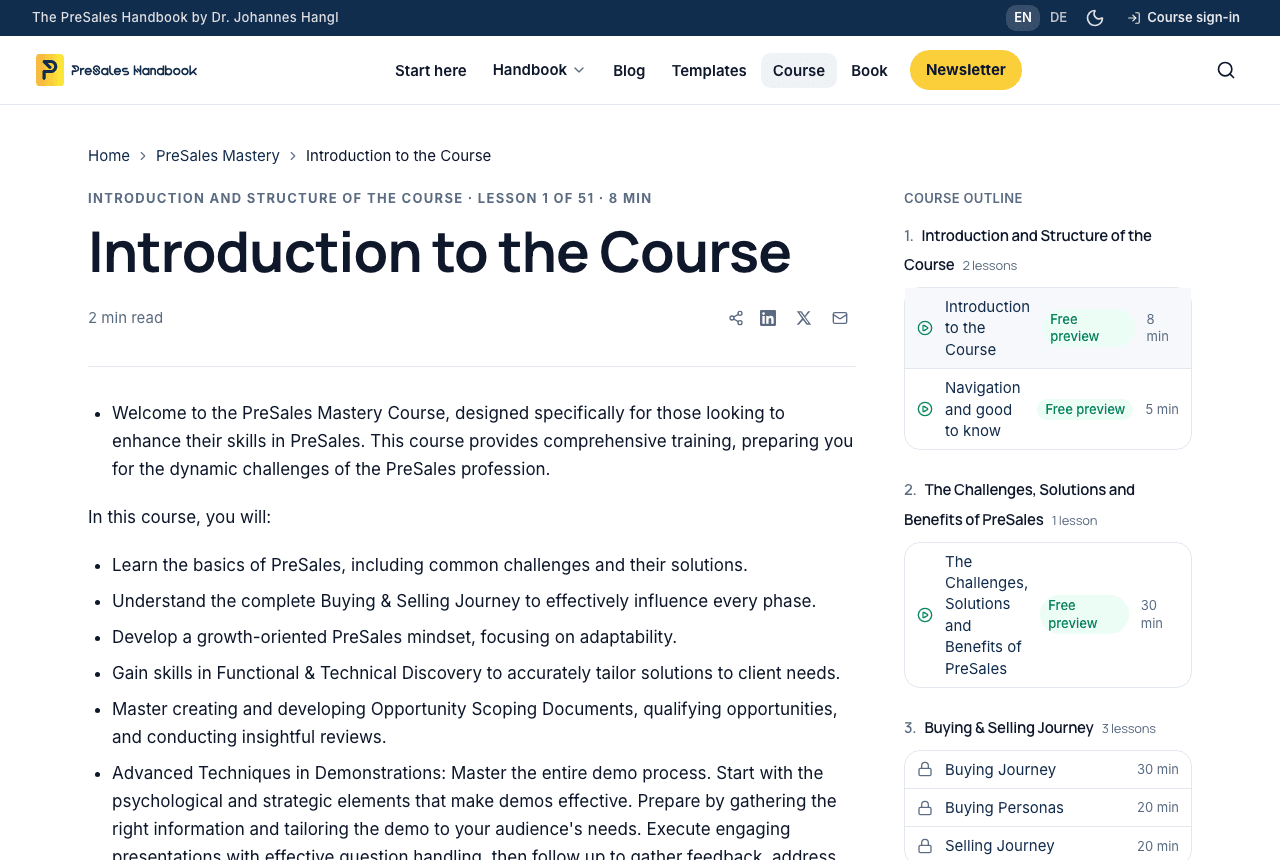Open the locked Selling Journey lesson
The height and width of the screenshot is (860, 1280).
pyautogui.click(x=1048, y=846)
